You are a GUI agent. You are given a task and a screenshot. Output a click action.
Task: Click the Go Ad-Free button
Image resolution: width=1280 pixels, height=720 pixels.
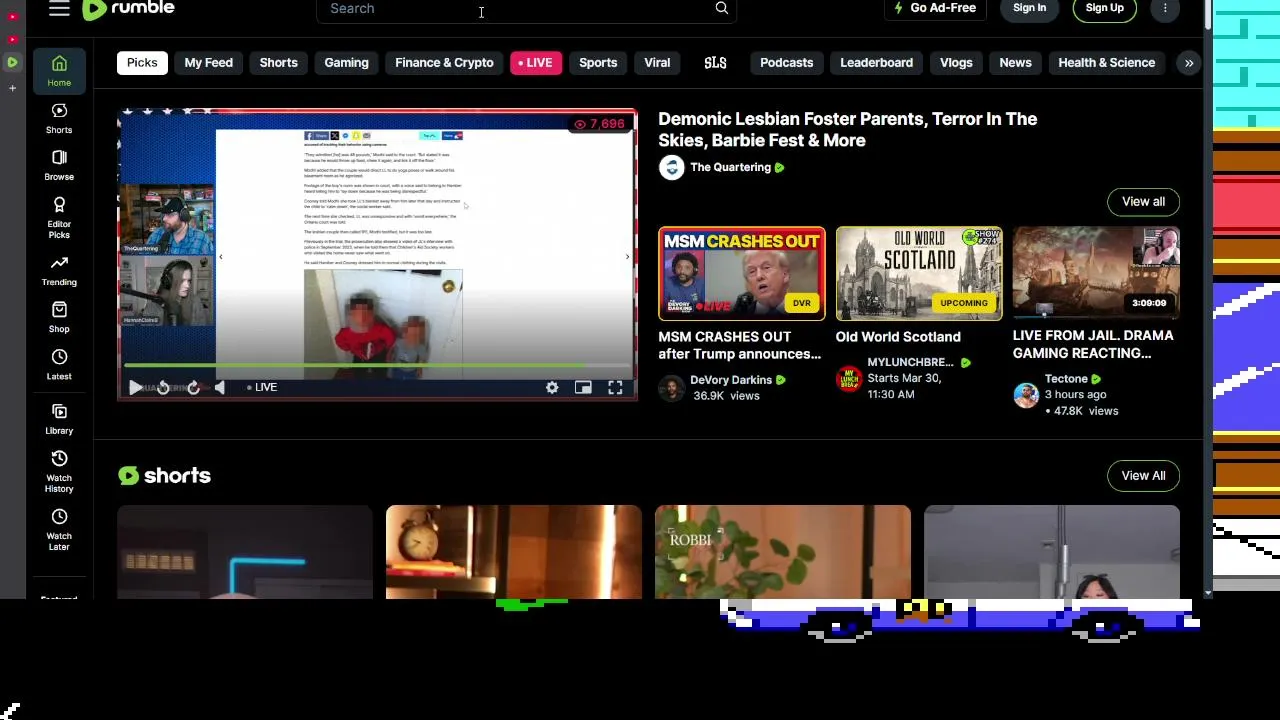(934, 8)
